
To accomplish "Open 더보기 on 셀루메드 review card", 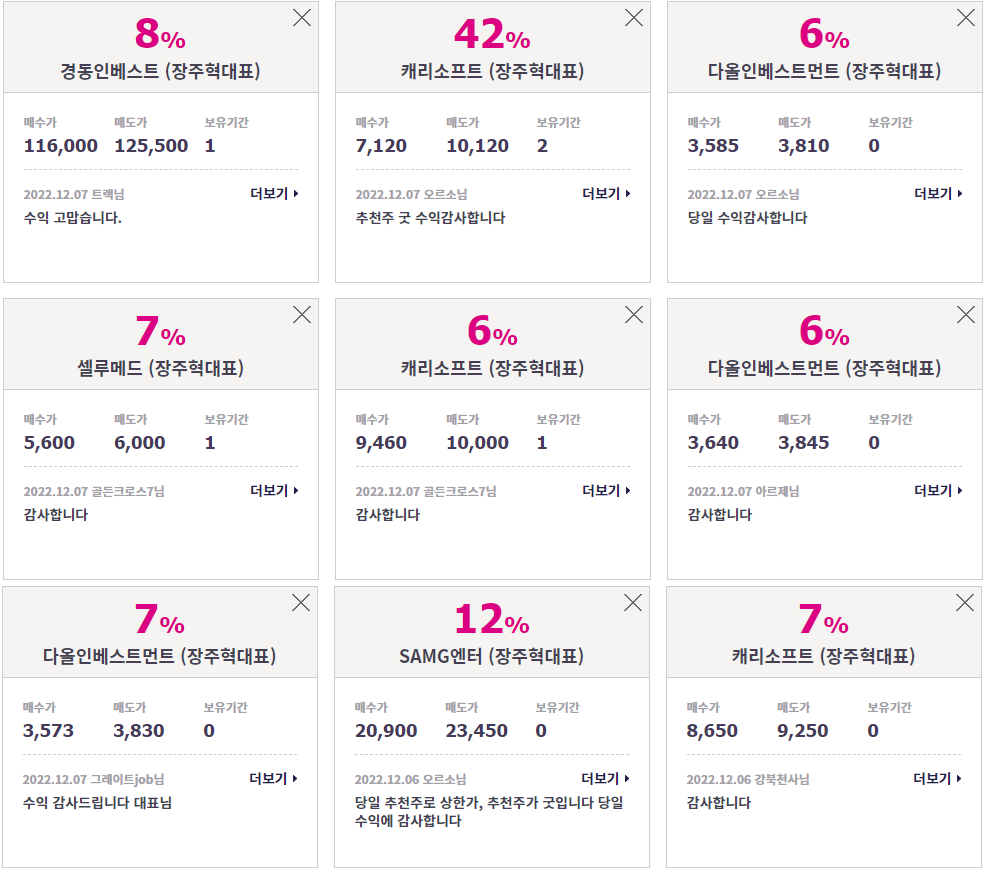I will (275, 490).
